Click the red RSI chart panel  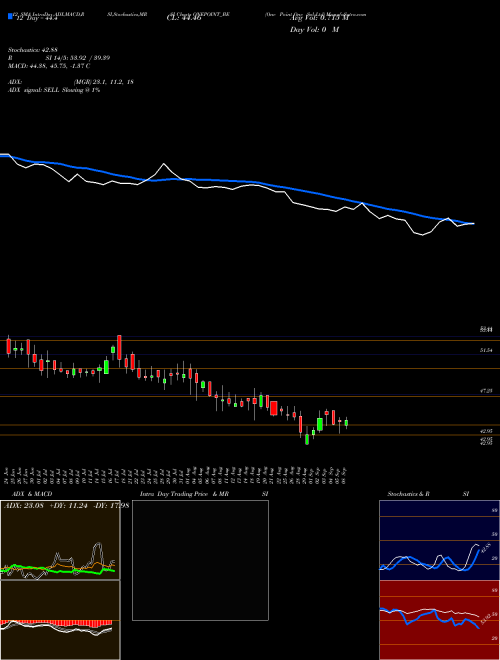(439, 620)
